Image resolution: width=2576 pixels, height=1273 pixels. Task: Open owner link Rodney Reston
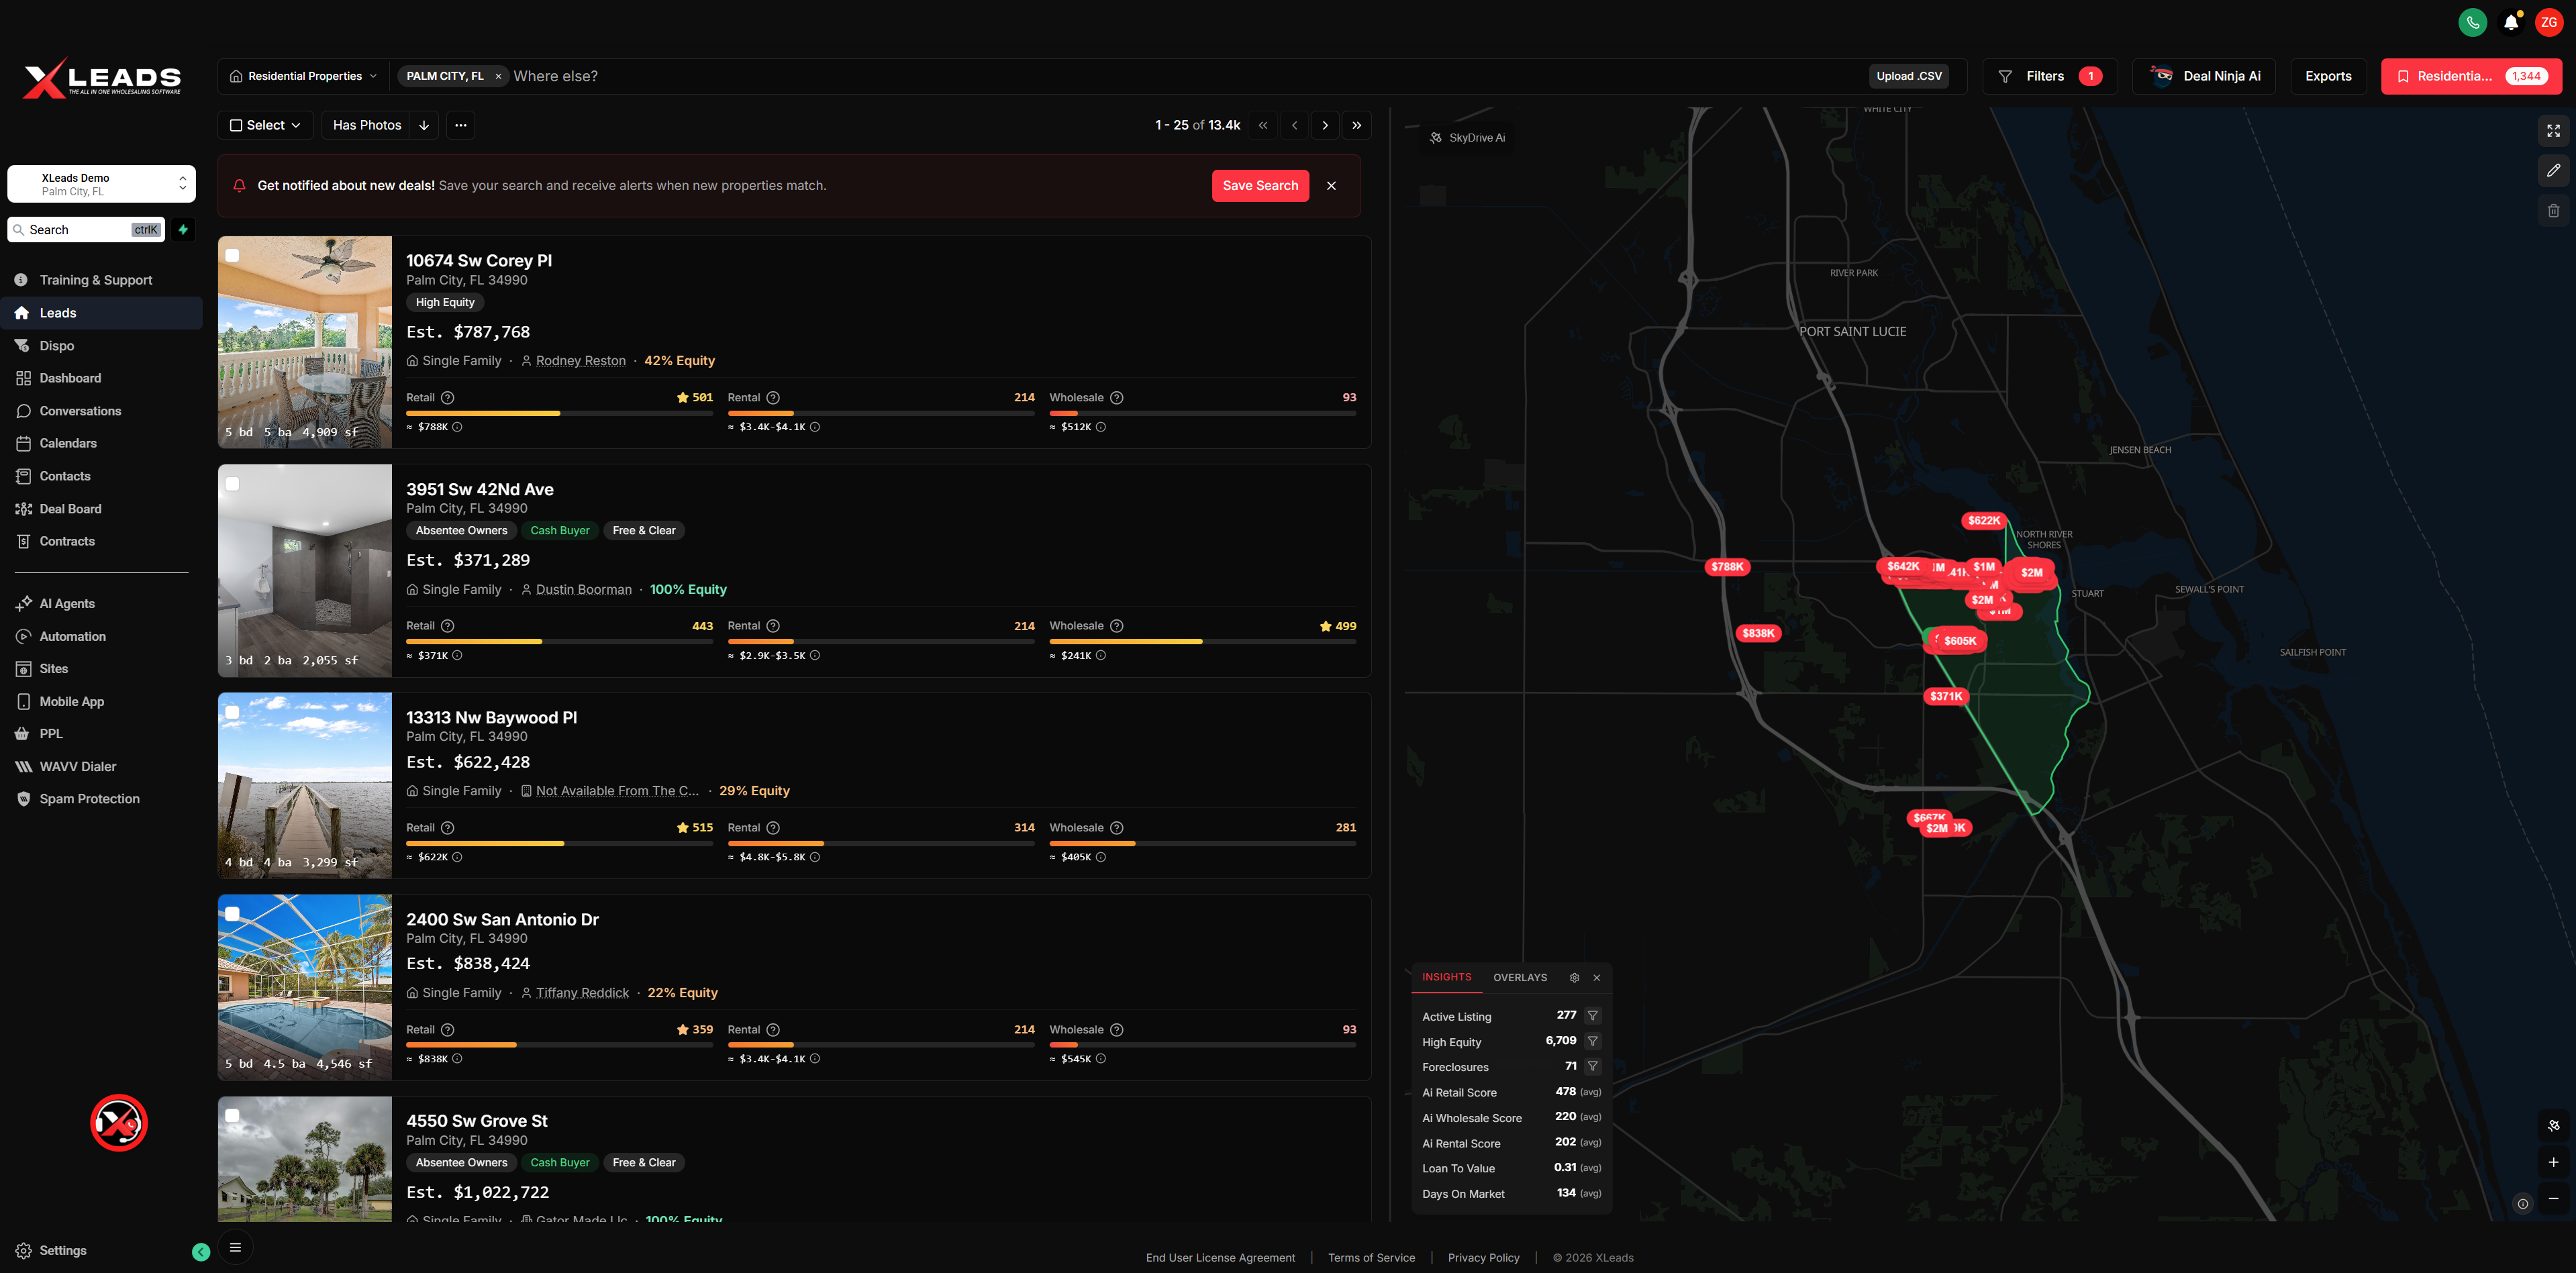580,361
